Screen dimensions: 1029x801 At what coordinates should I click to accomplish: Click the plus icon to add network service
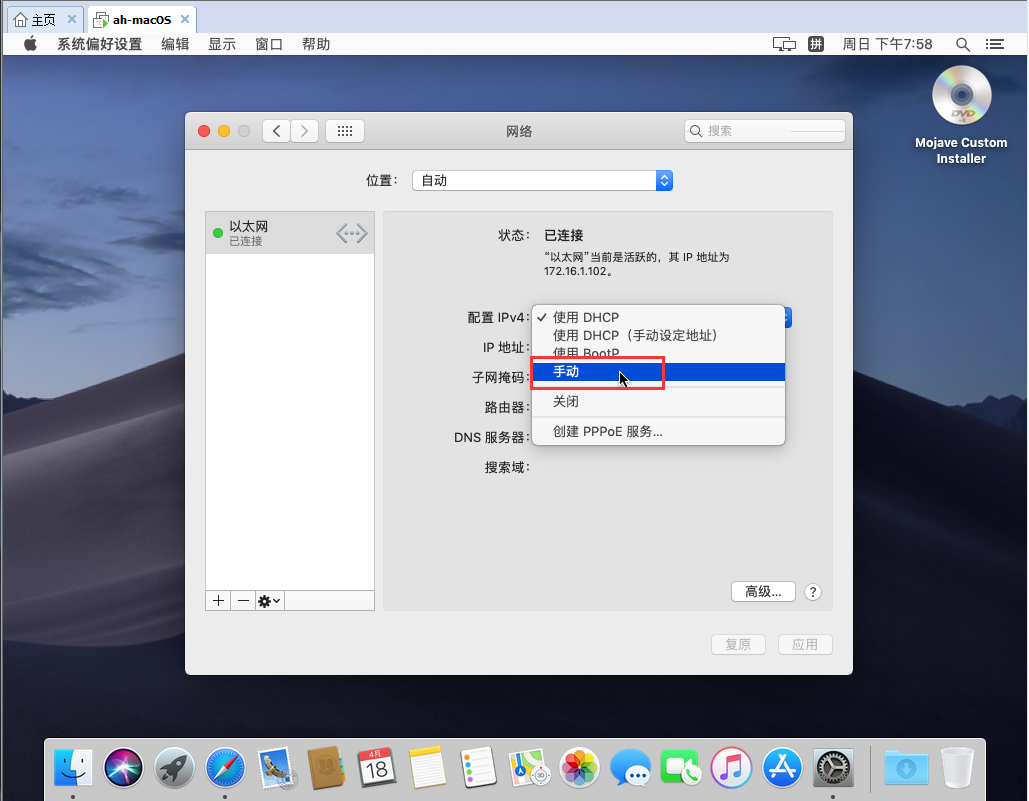(x=218, y=601)
